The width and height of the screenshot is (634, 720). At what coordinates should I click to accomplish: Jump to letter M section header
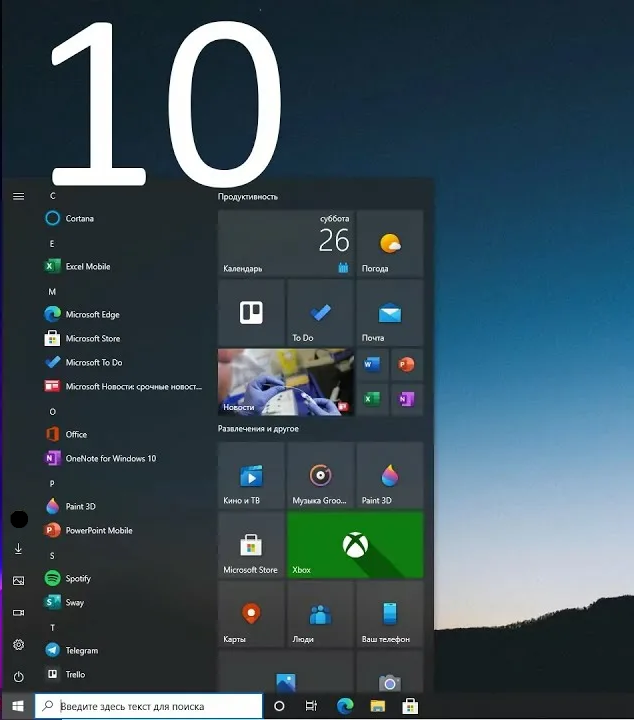click(x=52, y=292)
